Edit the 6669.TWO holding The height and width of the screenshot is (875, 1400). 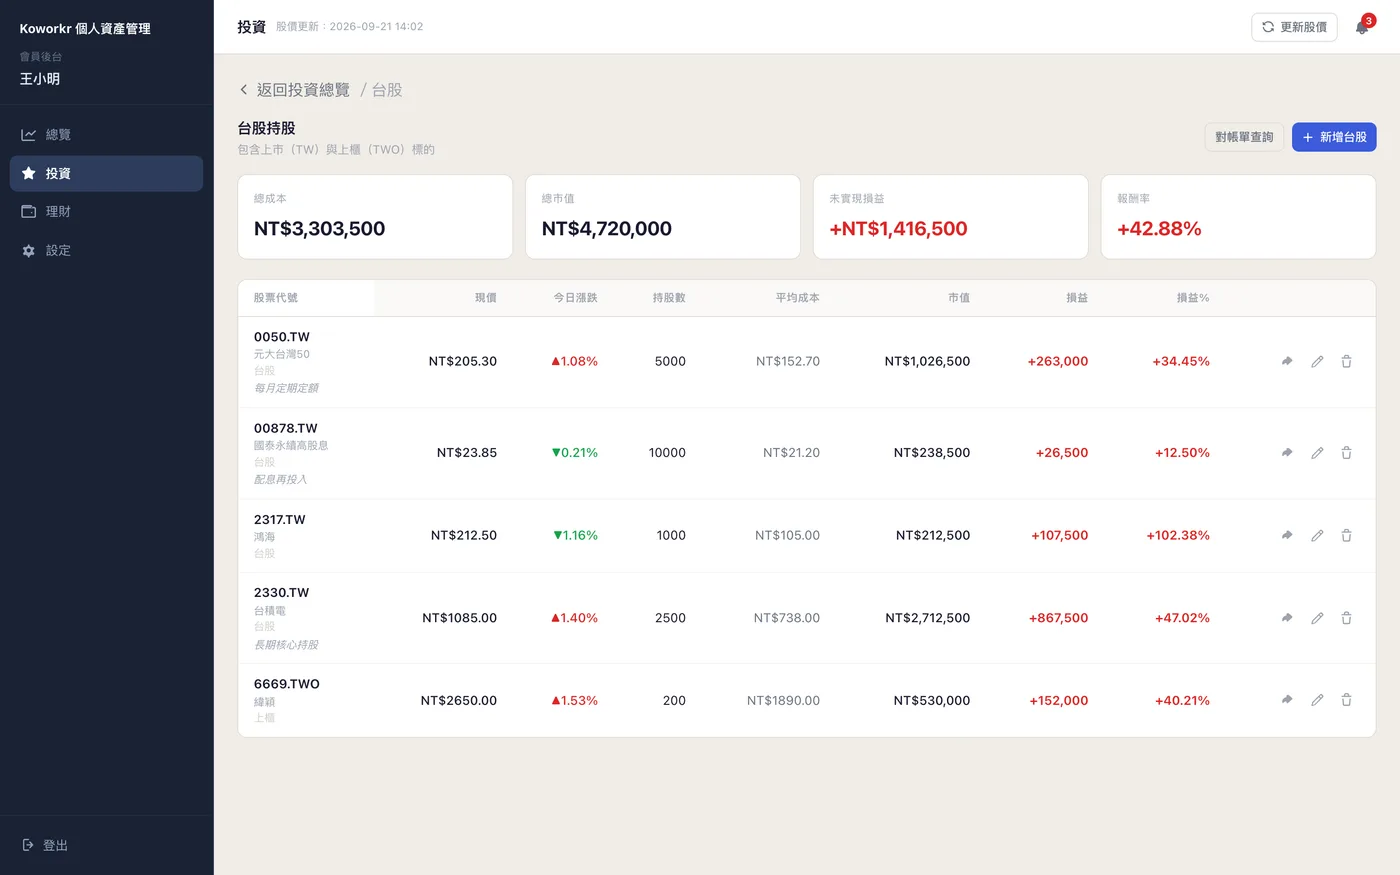pos(1317,701)
